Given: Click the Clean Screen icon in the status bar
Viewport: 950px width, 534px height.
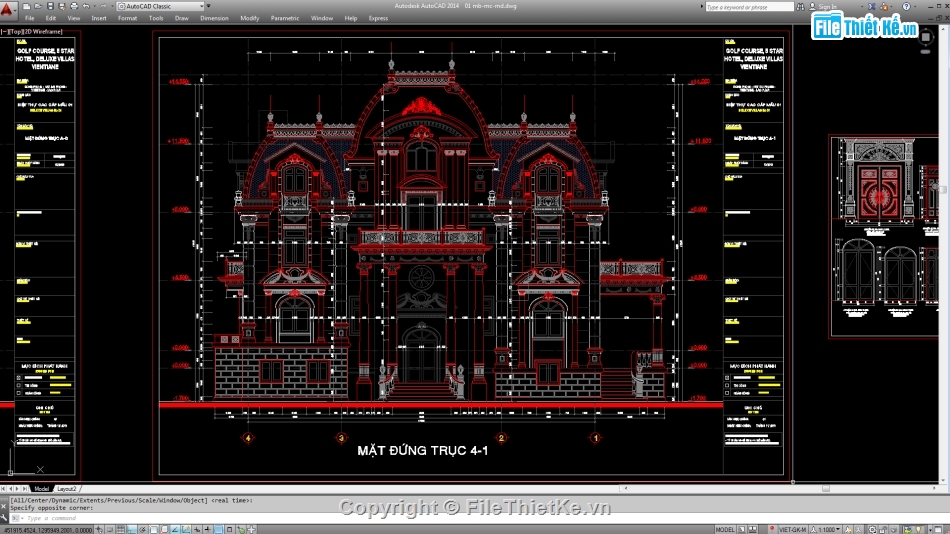Looking at the screenshot, I should pos(938,530).
